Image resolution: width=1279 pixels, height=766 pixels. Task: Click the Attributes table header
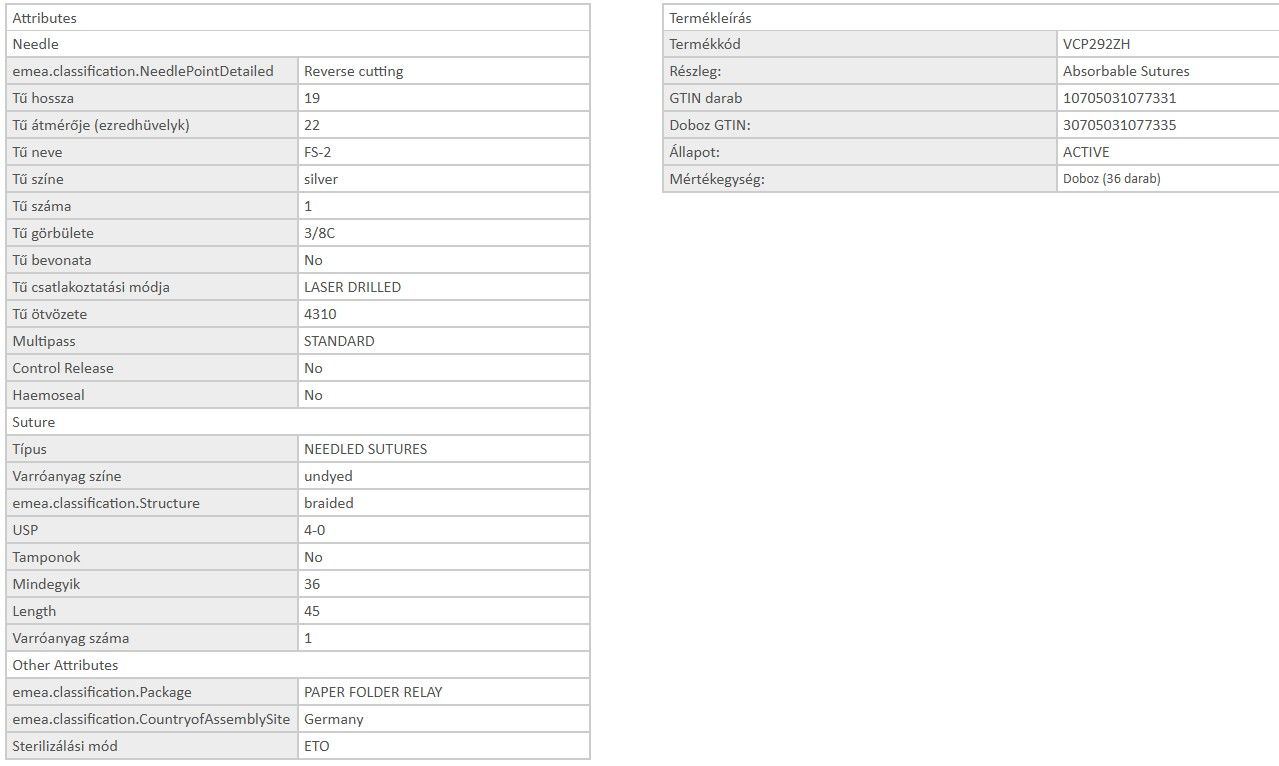point(44,18)
